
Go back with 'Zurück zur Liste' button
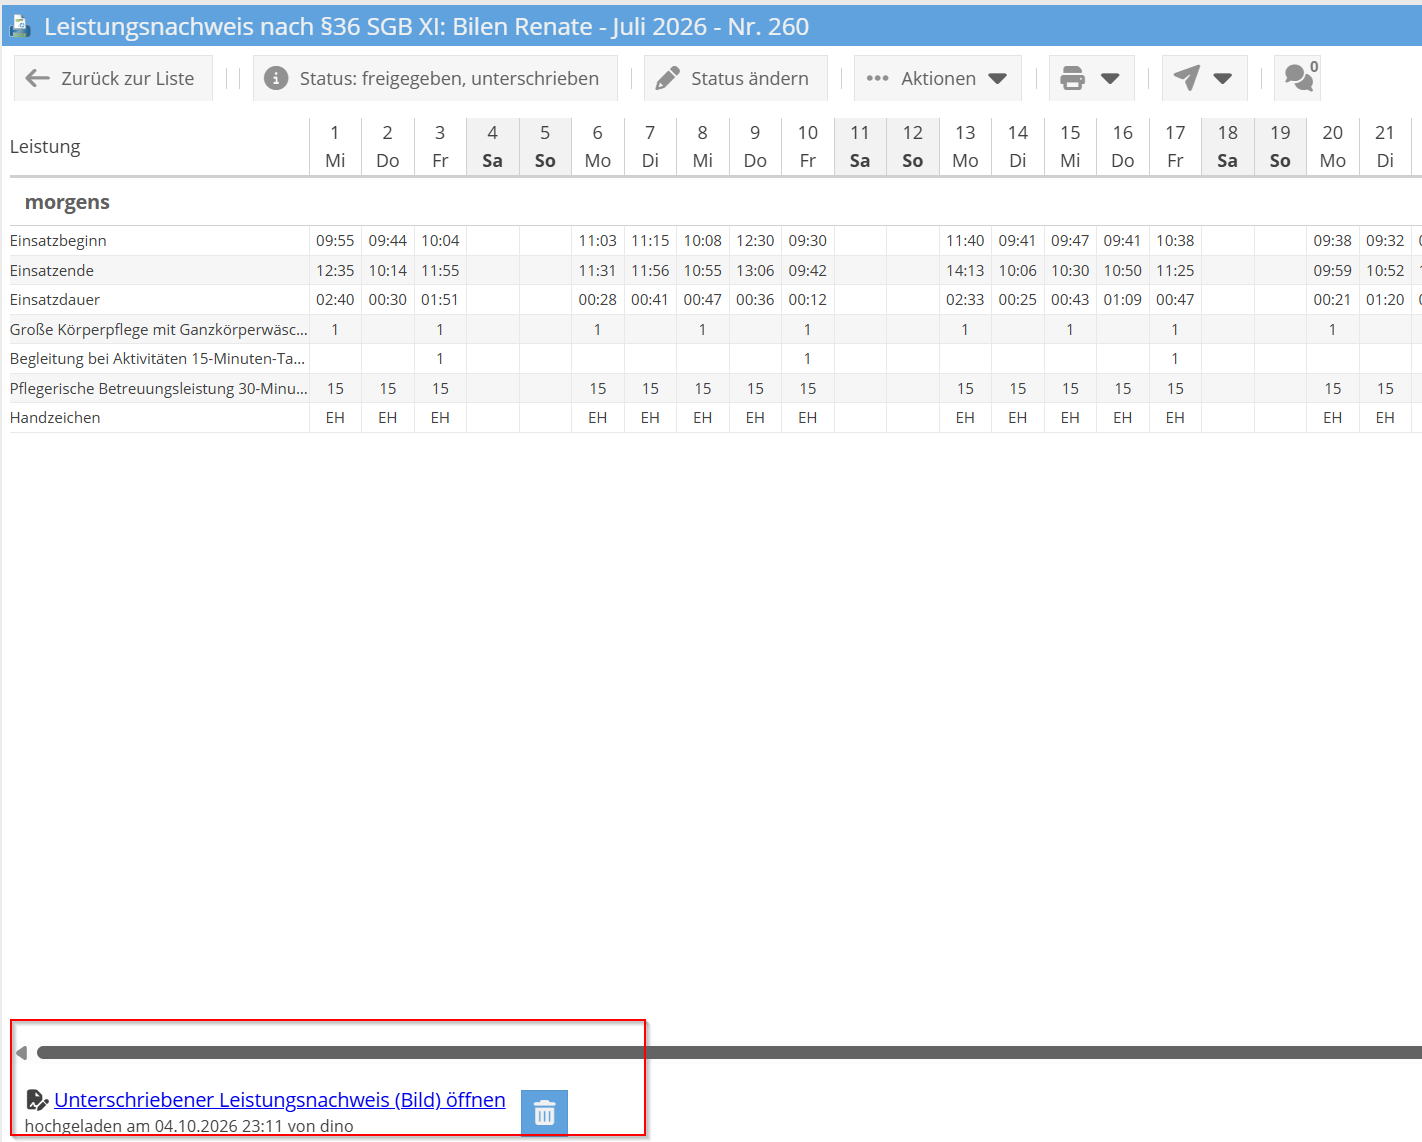(113, 78)
